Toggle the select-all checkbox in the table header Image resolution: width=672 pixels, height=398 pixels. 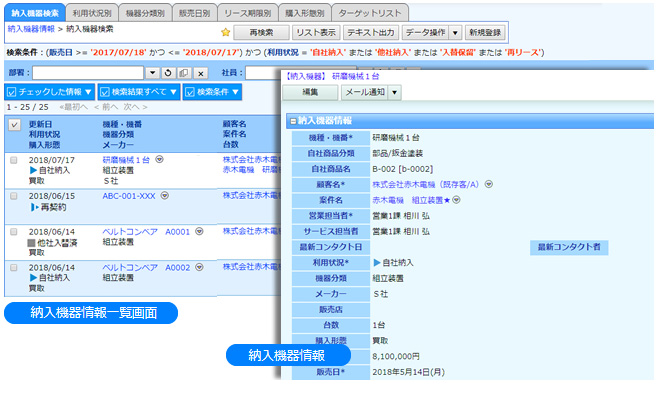[x=14, y=125]
